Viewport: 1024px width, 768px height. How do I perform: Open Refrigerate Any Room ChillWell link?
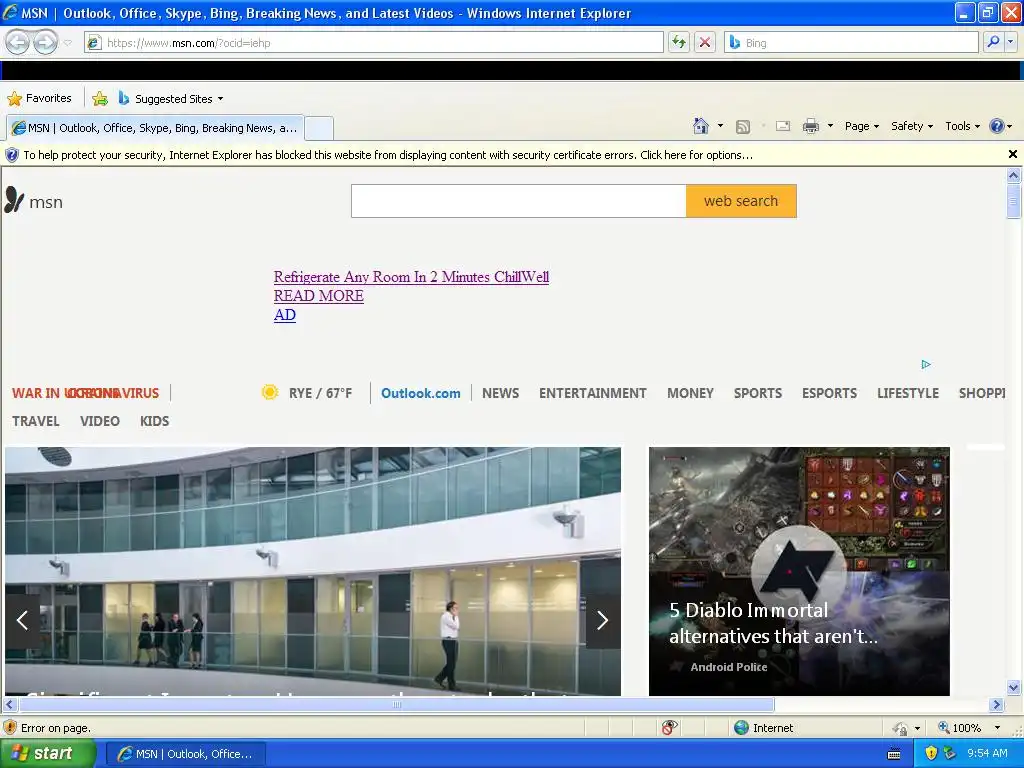[411, 277]
